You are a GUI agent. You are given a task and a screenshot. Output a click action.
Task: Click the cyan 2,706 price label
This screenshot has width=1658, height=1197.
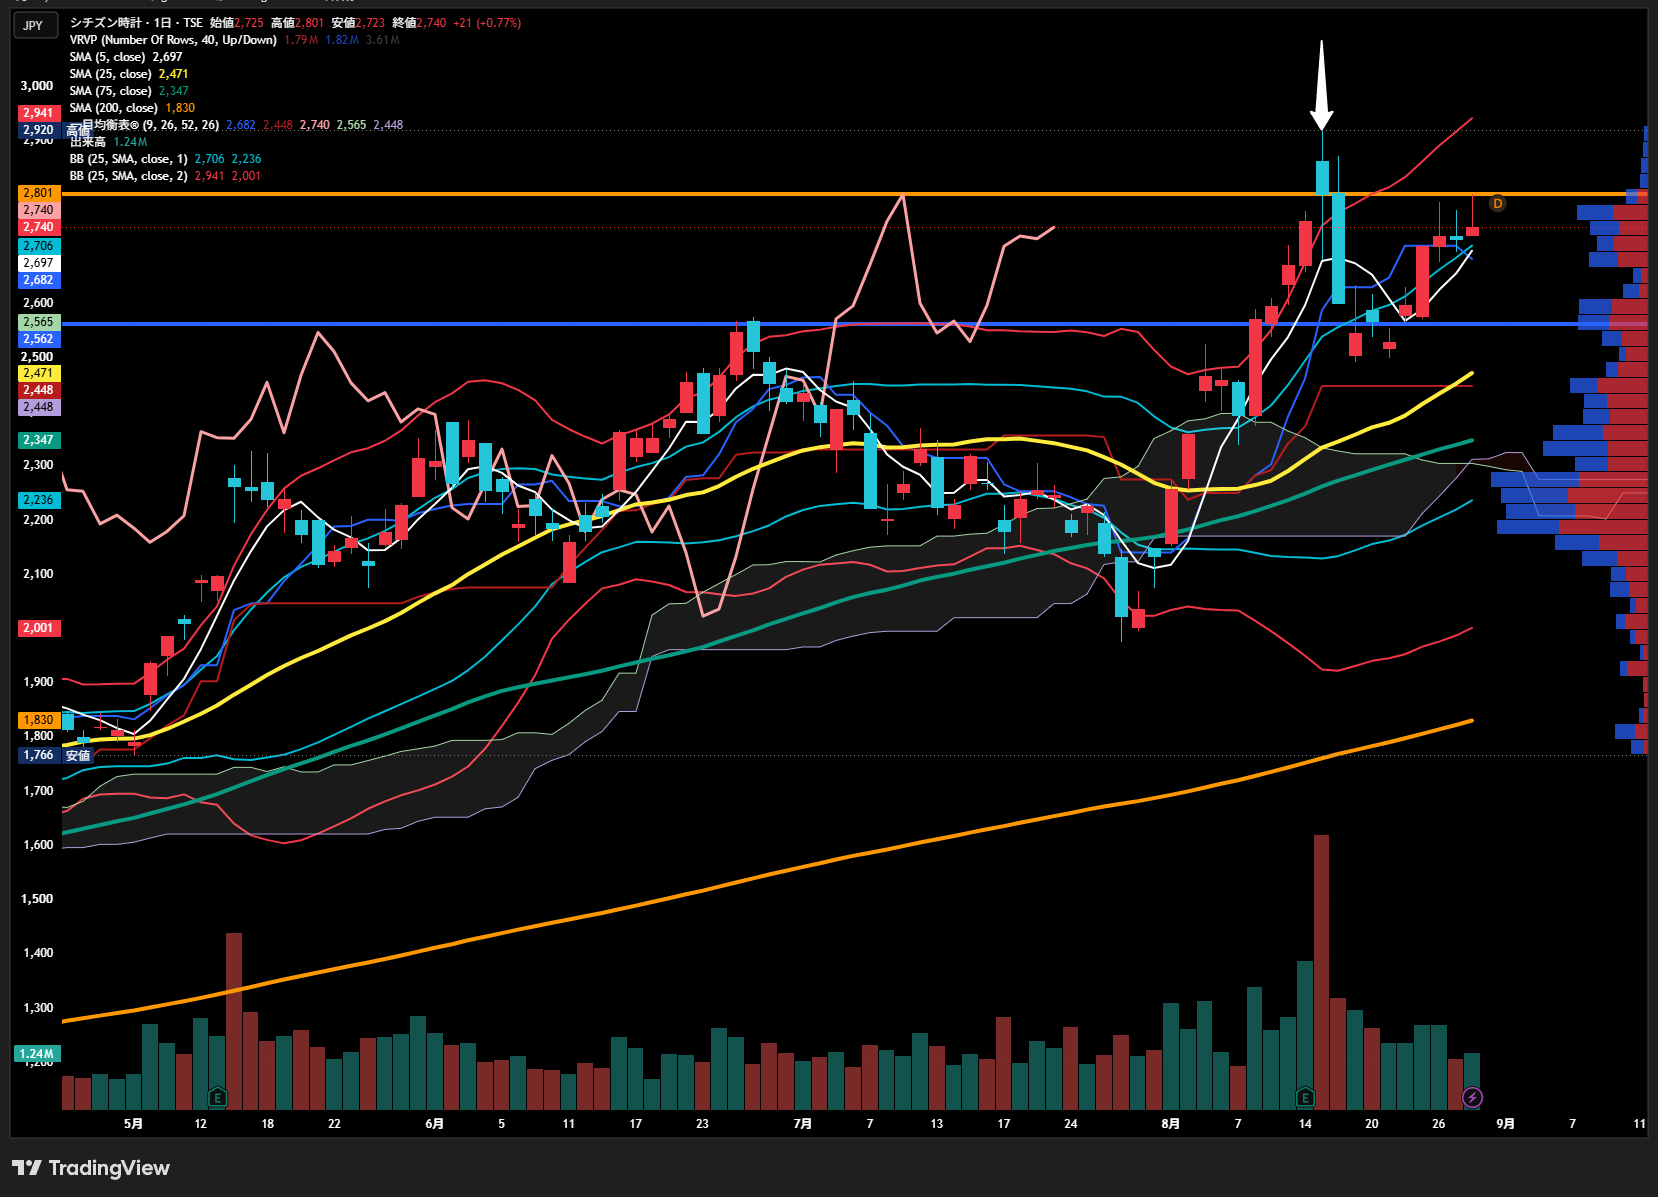click(38, 246)
